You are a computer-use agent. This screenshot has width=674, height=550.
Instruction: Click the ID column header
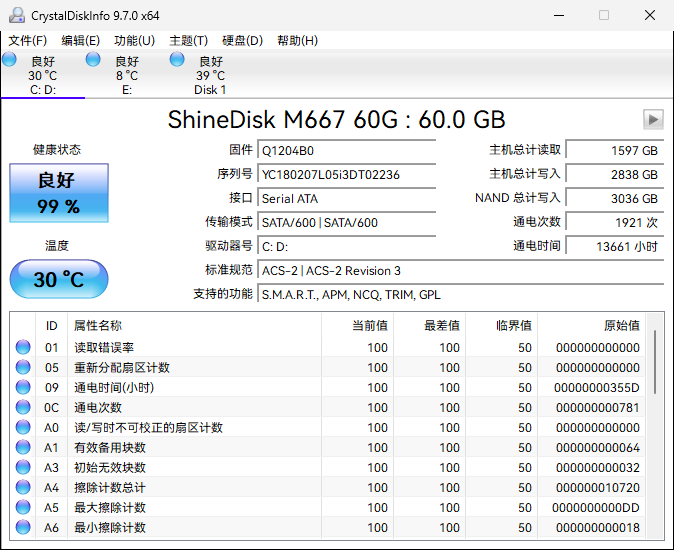51,326
